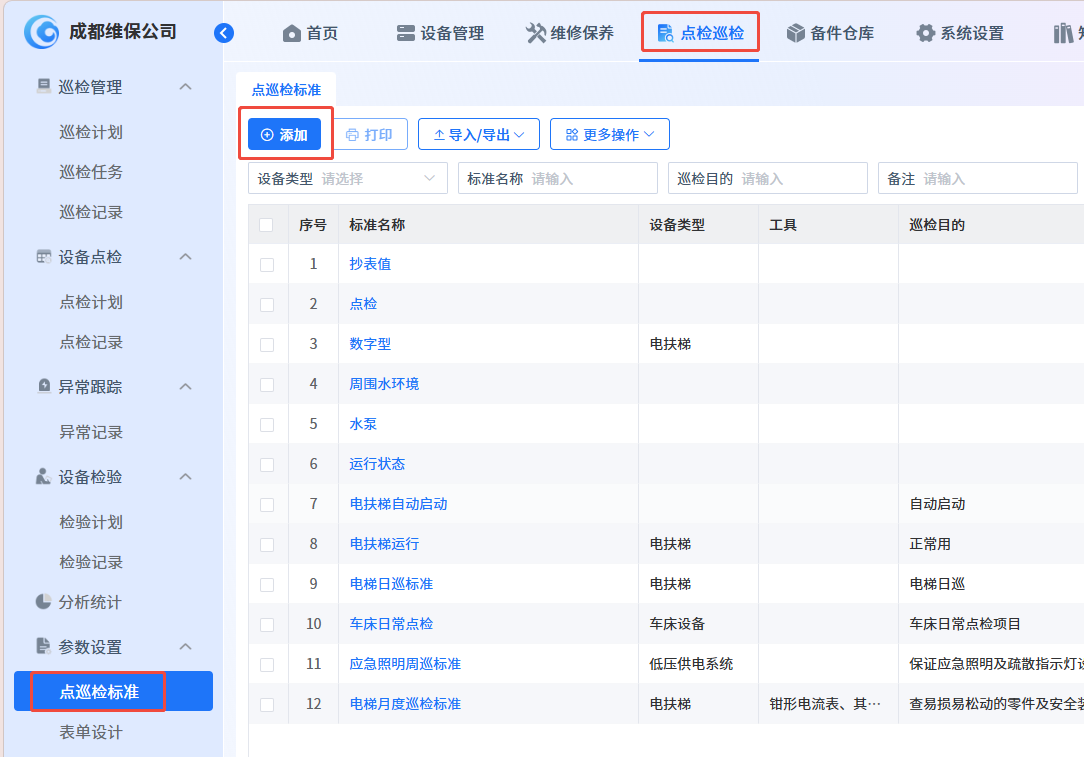Check the box for row 数字型
The image size is (1084, 757).
click(267, 345)
